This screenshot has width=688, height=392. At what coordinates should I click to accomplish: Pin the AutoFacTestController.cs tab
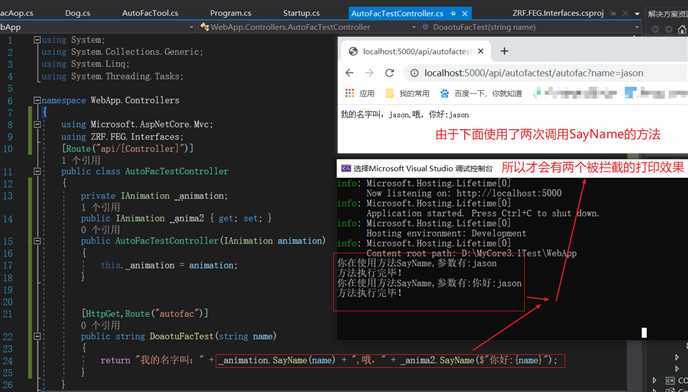pos(453,14)
